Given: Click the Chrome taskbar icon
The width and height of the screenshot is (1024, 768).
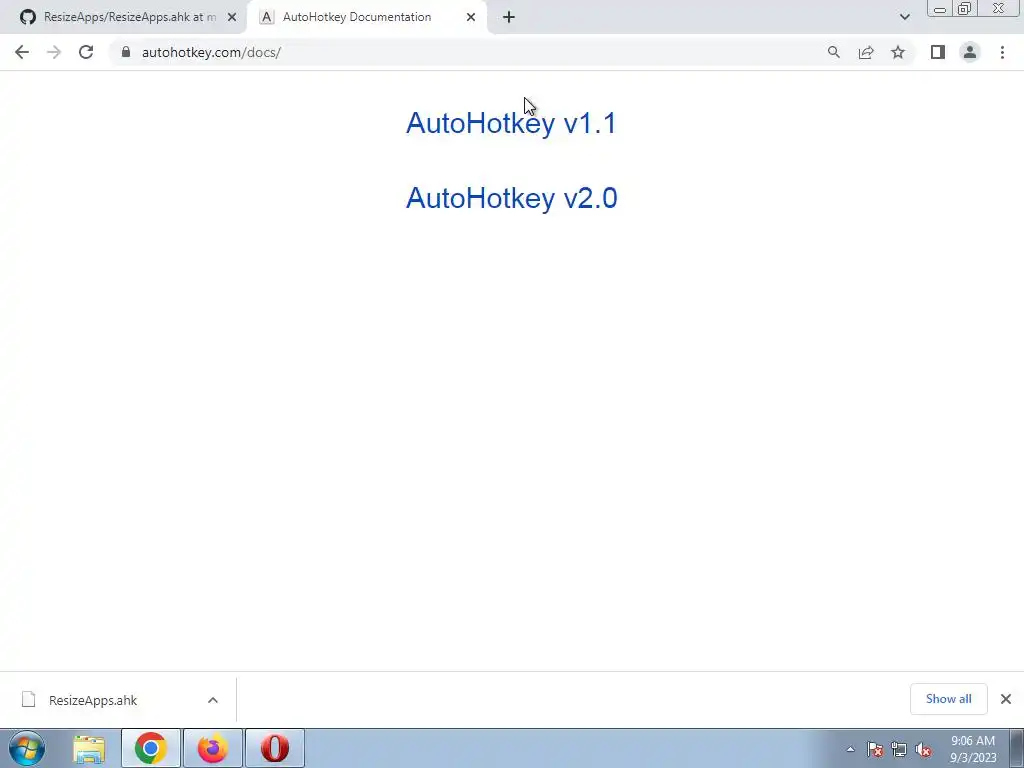Looking at the screenshot, I should [151, 748].
